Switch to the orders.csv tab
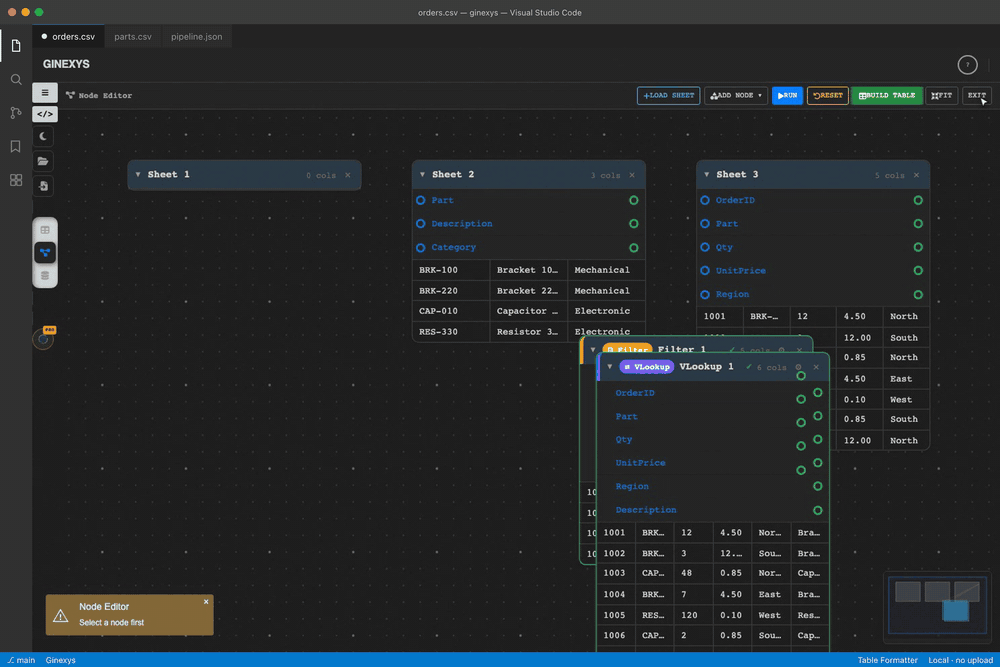 tap(68, 36)
